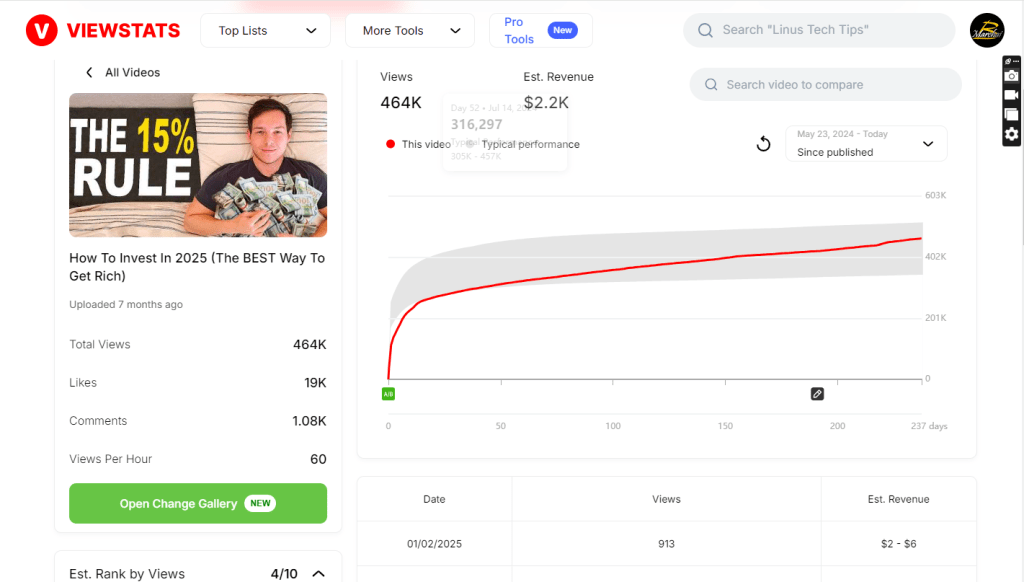
Task: Select the $2 - $6 revenue cell
Action: point(899,543)
